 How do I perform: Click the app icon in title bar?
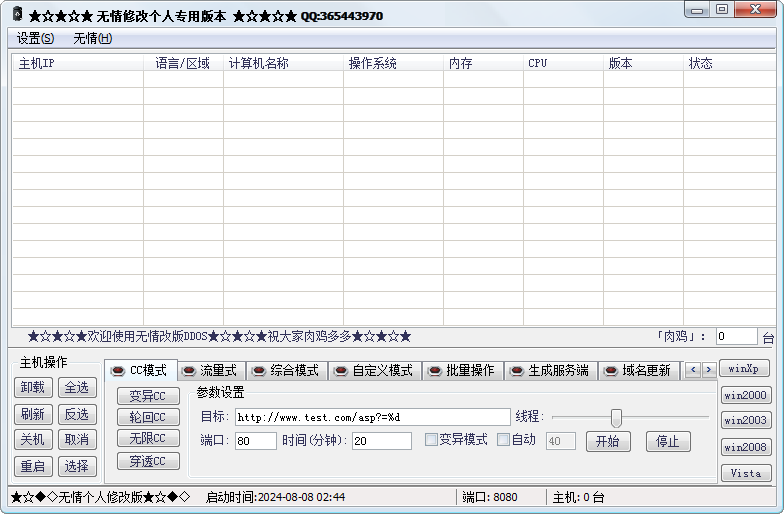[x=16, y=15]
